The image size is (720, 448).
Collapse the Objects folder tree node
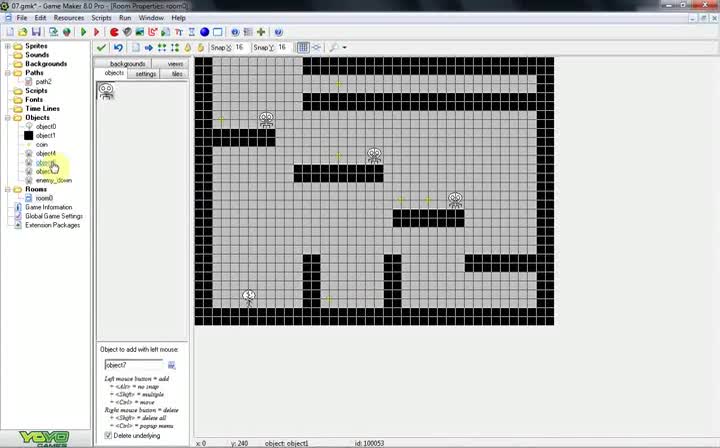click(7, 118)
